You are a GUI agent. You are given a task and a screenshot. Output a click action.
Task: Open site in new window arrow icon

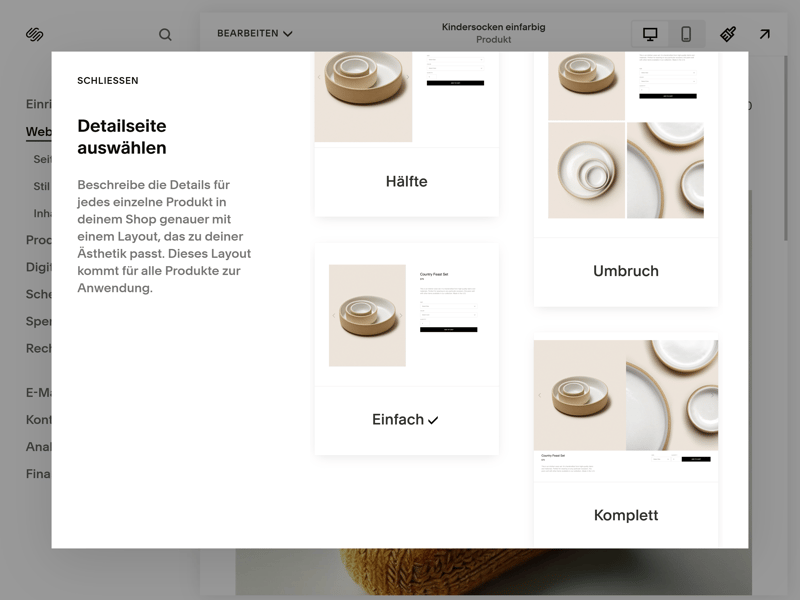(764, 34)
